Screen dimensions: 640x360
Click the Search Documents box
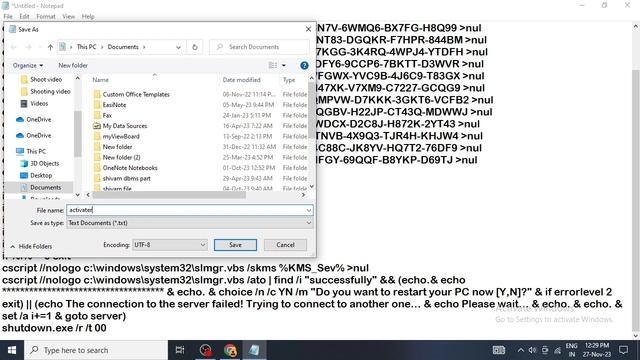(x=259, y=47)
